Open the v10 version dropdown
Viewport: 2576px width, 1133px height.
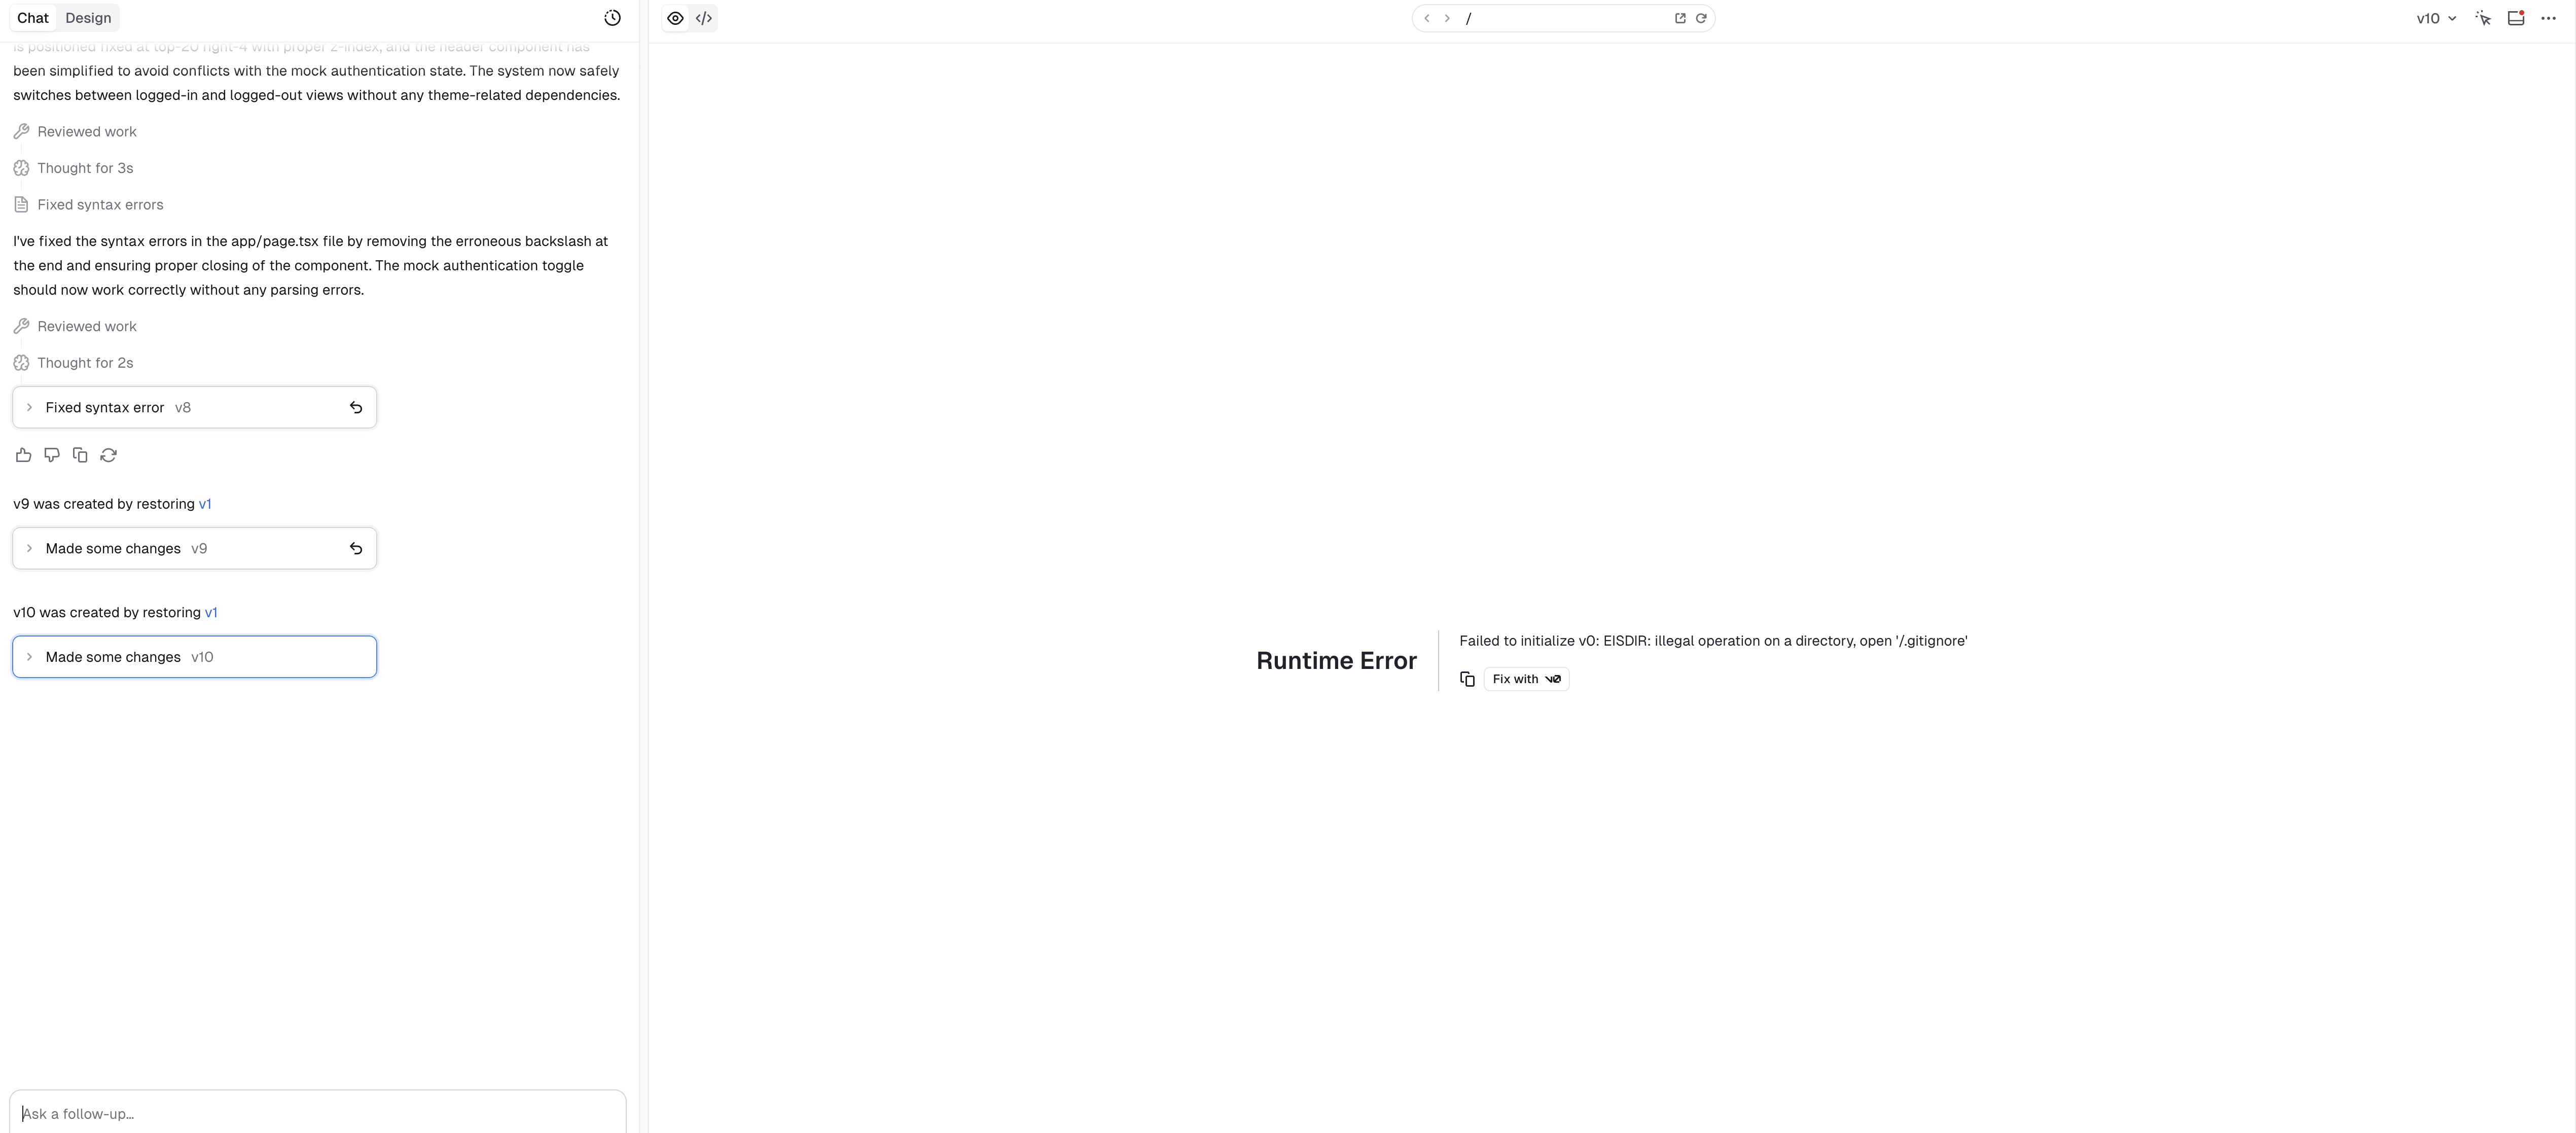tap(2436, 18)
